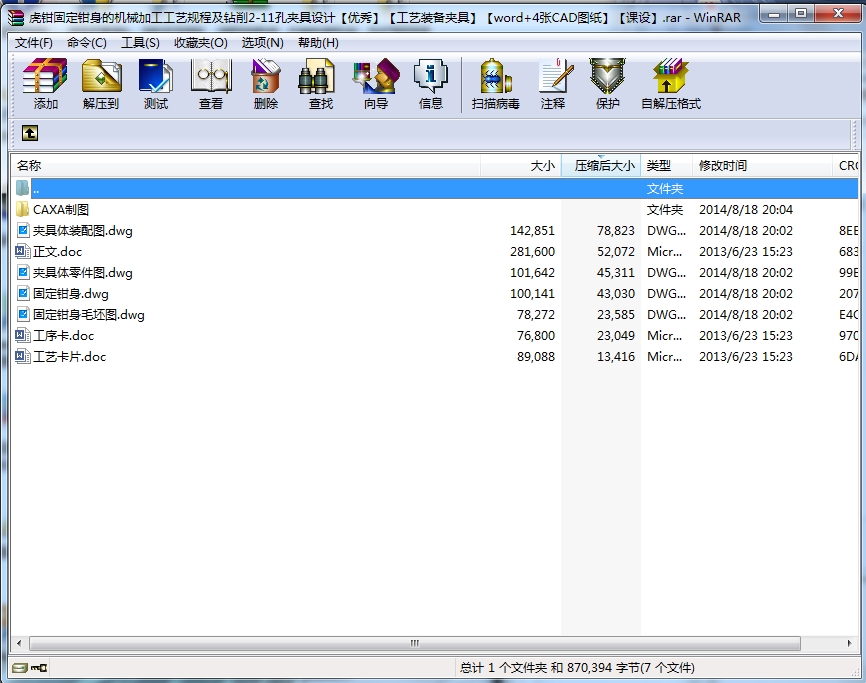Click the icon of 夹具体装配图.dwg
Image resolution: width=866 pixels, height=683 pixels.
[x=22, y=230]
